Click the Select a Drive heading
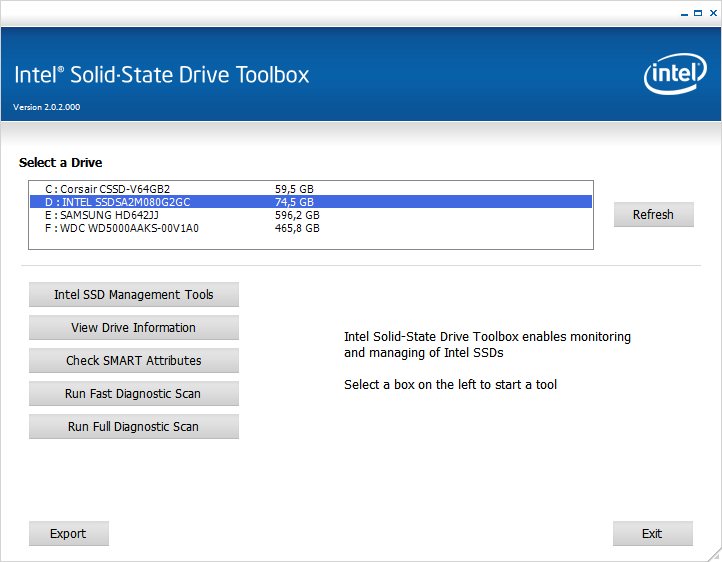 (x=60, y=162)
